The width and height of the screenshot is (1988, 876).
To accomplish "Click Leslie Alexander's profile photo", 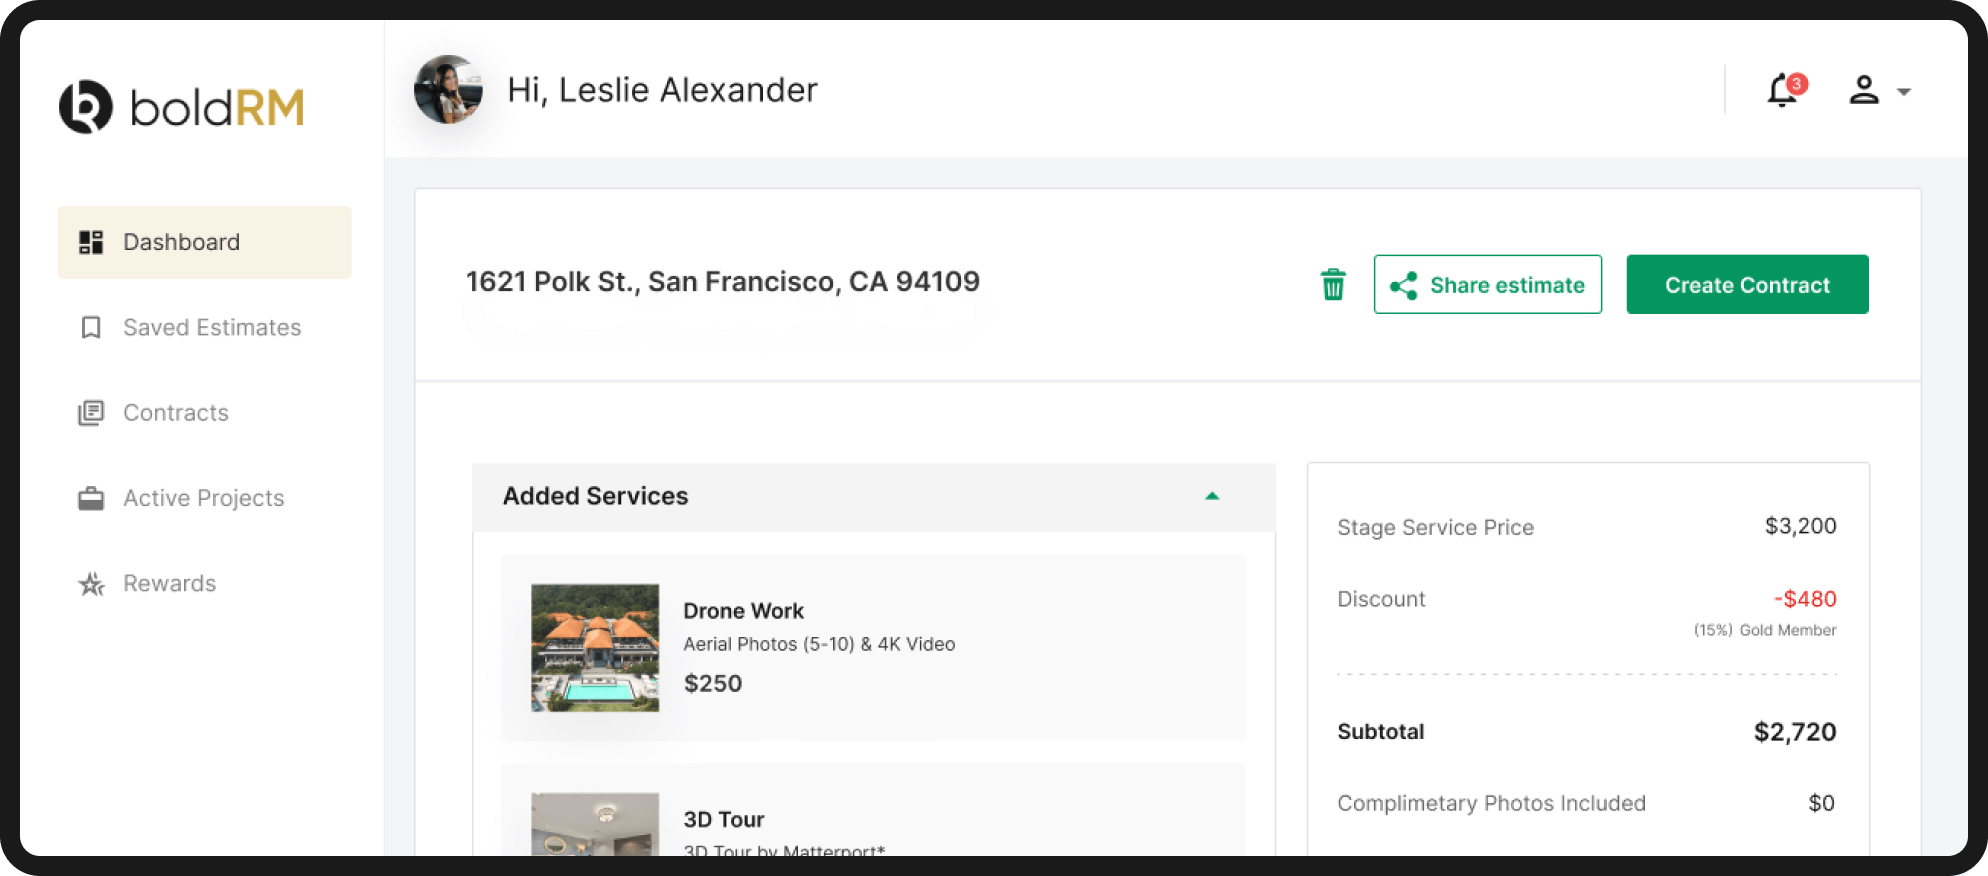I will [448, 89].
